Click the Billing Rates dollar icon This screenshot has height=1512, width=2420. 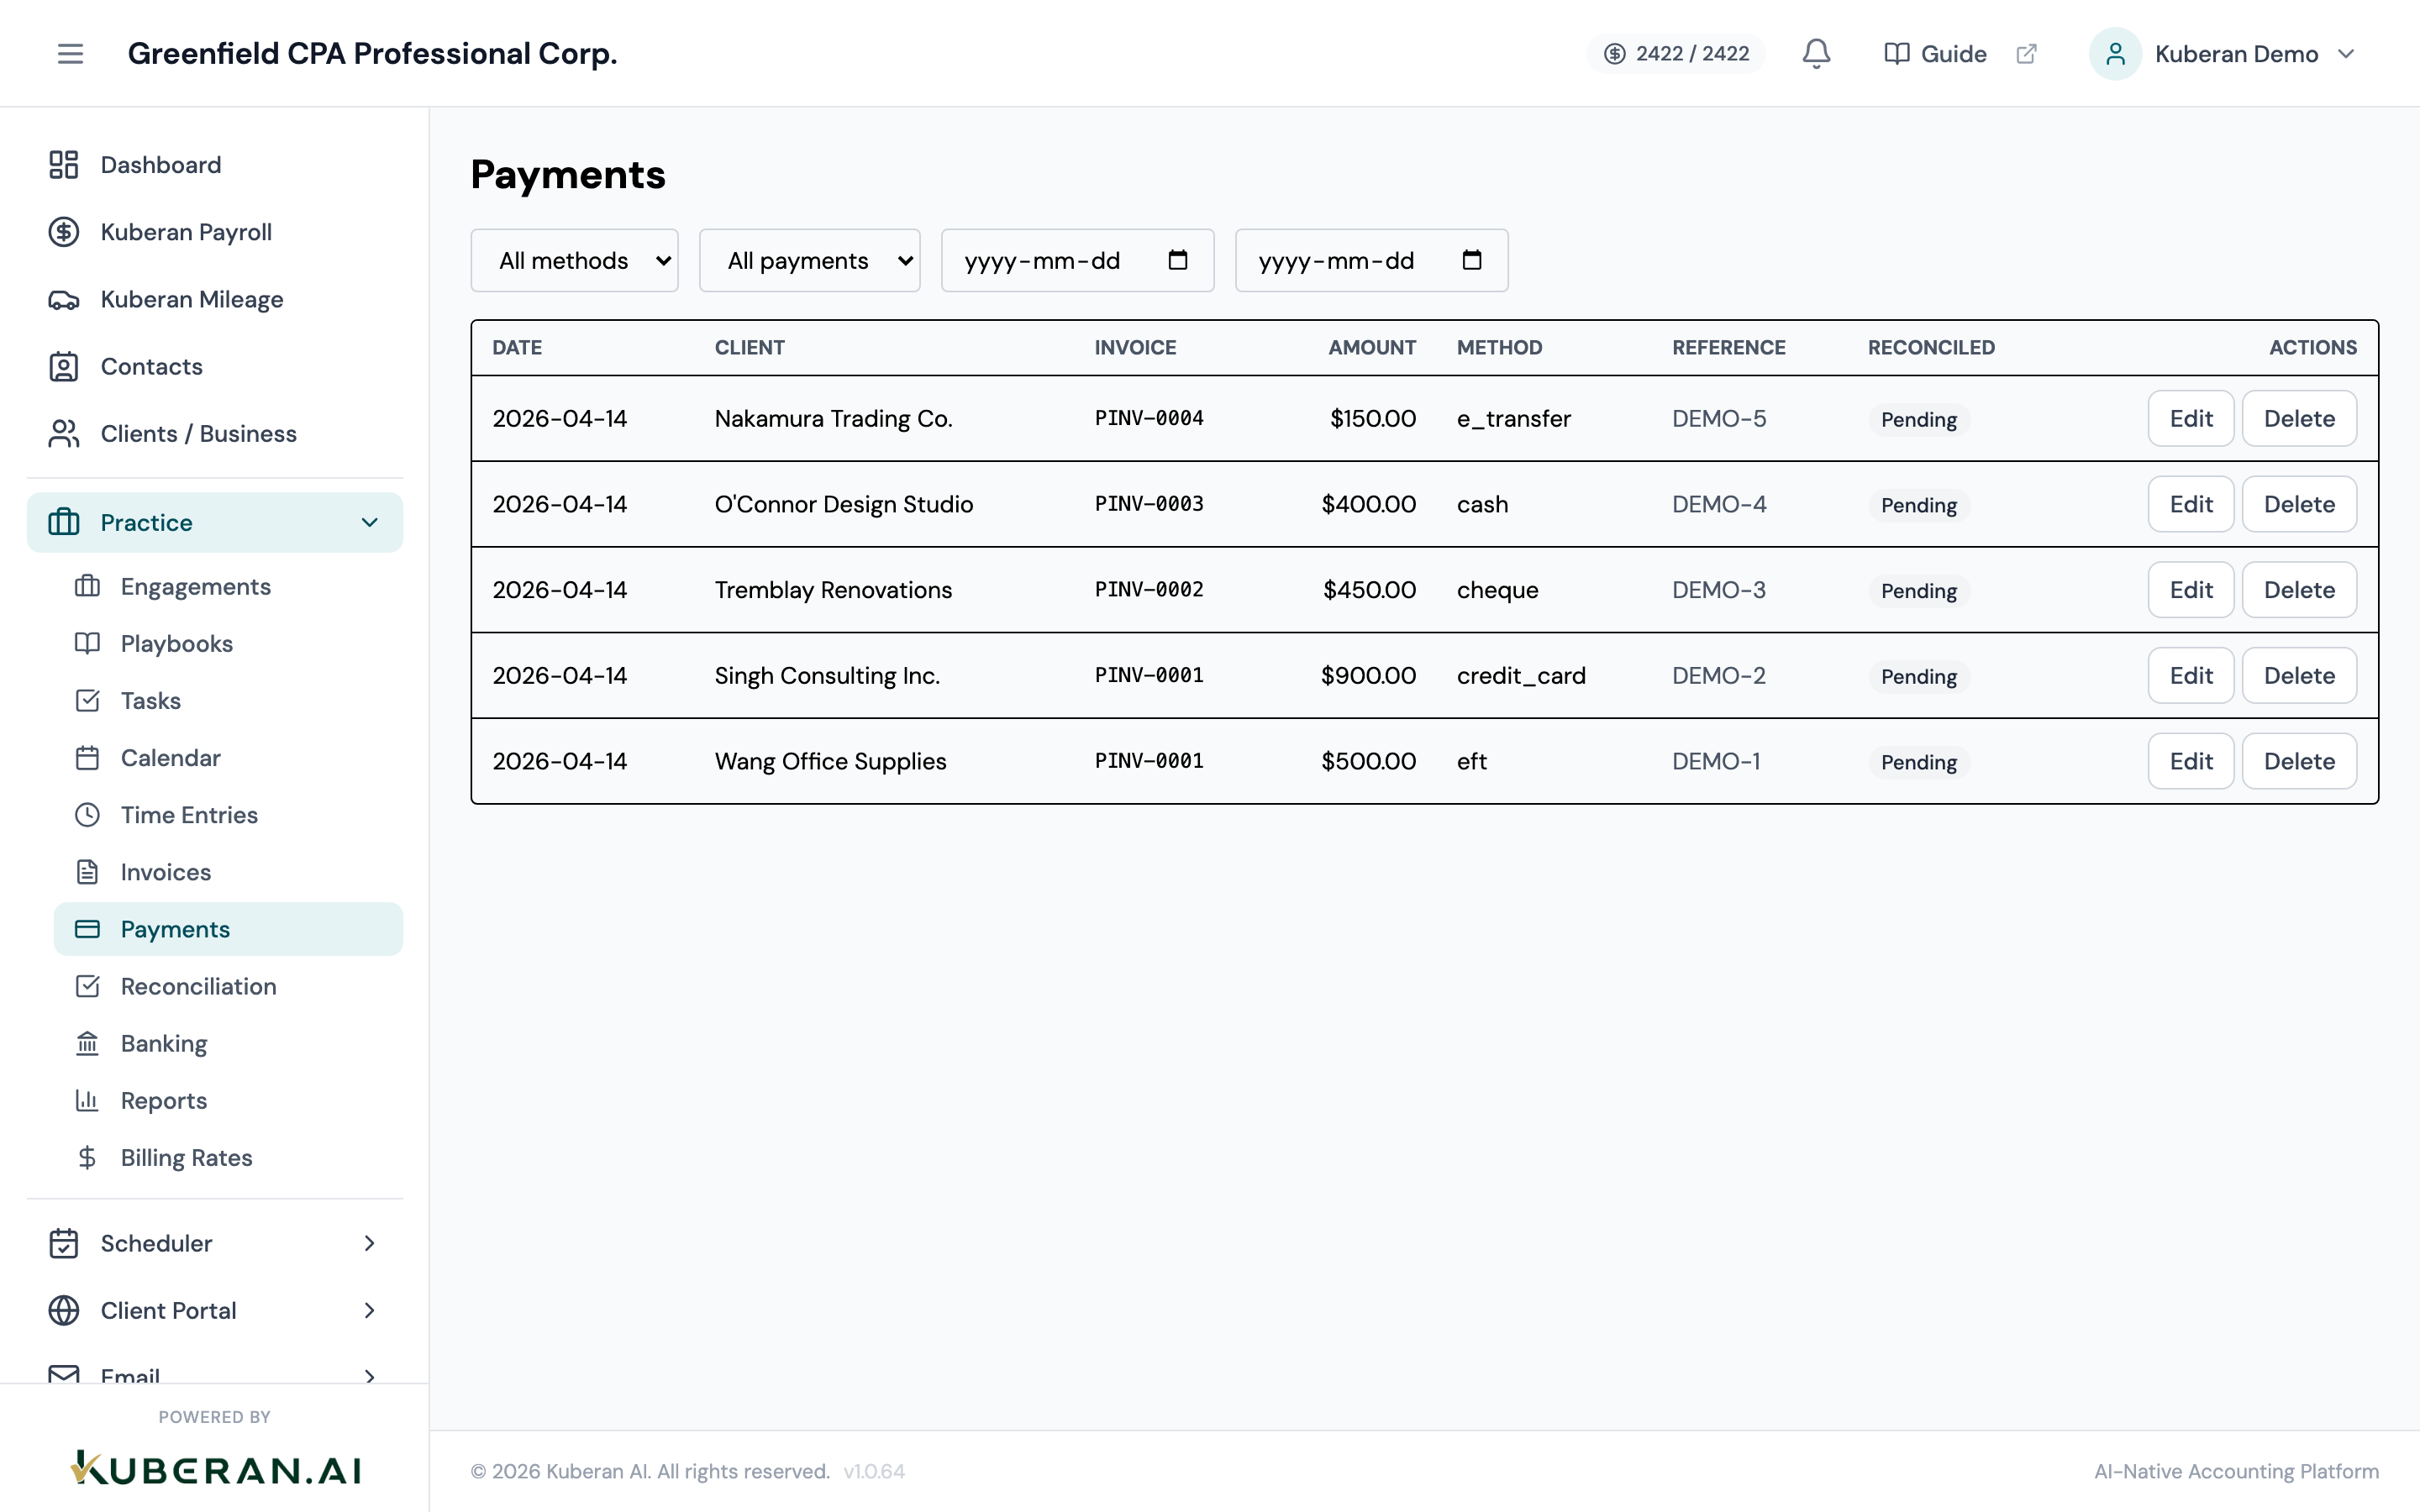coord(87,1157)
